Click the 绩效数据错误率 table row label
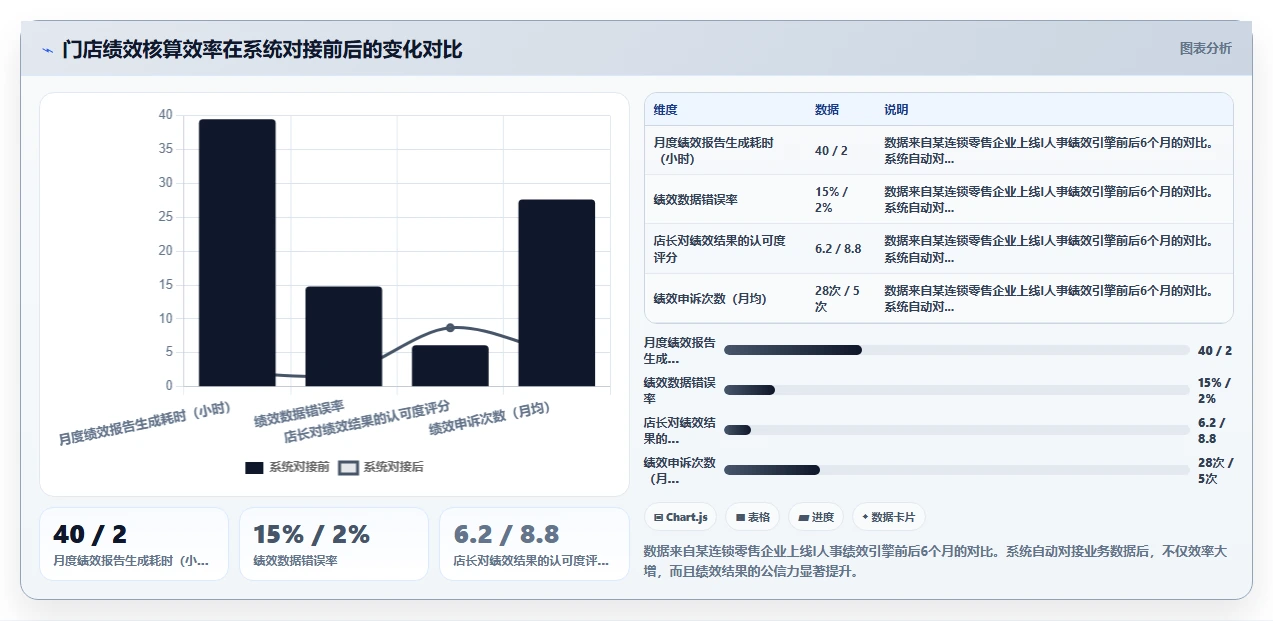This screenshot has height=621, width=1273. (x=695, y=199)
